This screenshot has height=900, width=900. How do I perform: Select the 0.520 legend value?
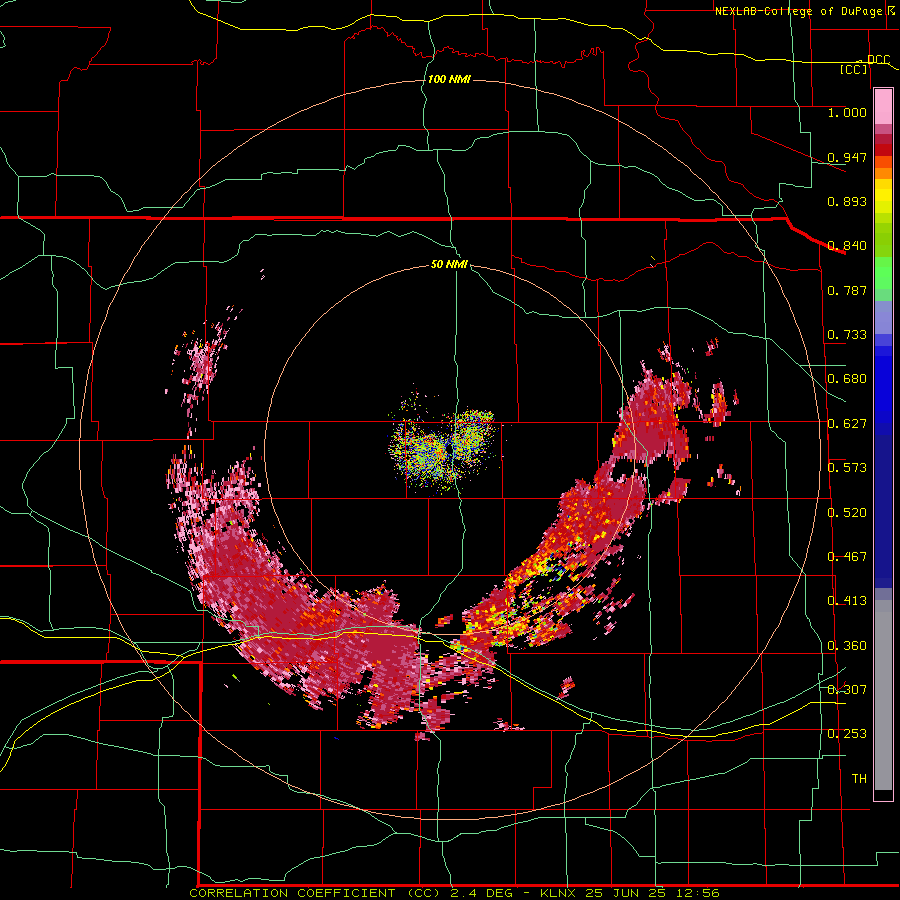click(x=847, y=513)
